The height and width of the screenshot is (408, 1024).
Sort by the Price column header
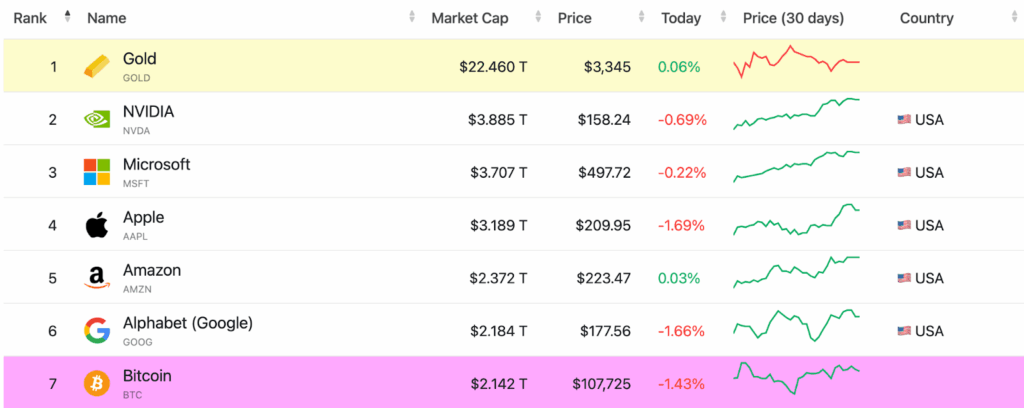(x=575, y=18)
